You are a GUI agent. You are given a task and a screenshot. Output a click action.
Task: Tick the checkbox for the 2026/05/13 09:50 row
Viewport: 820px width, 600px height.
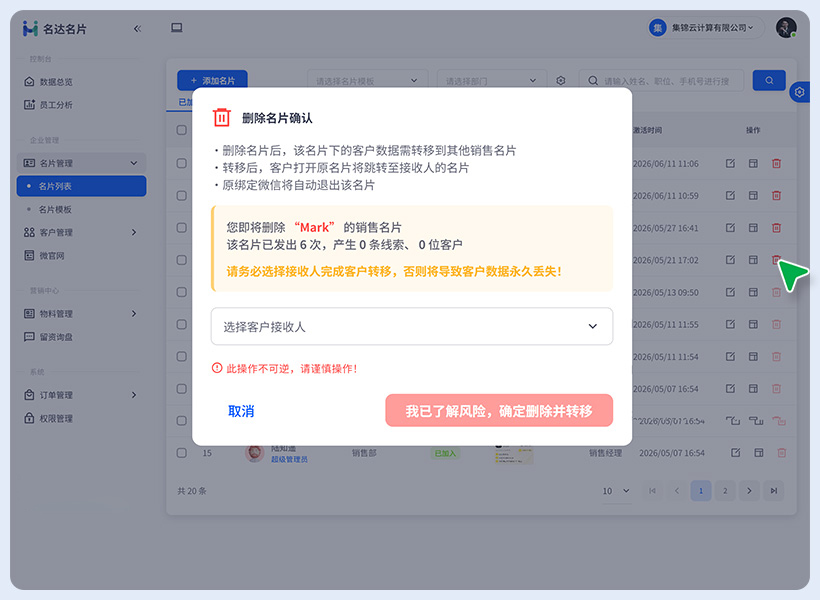[x=181, y=292]
